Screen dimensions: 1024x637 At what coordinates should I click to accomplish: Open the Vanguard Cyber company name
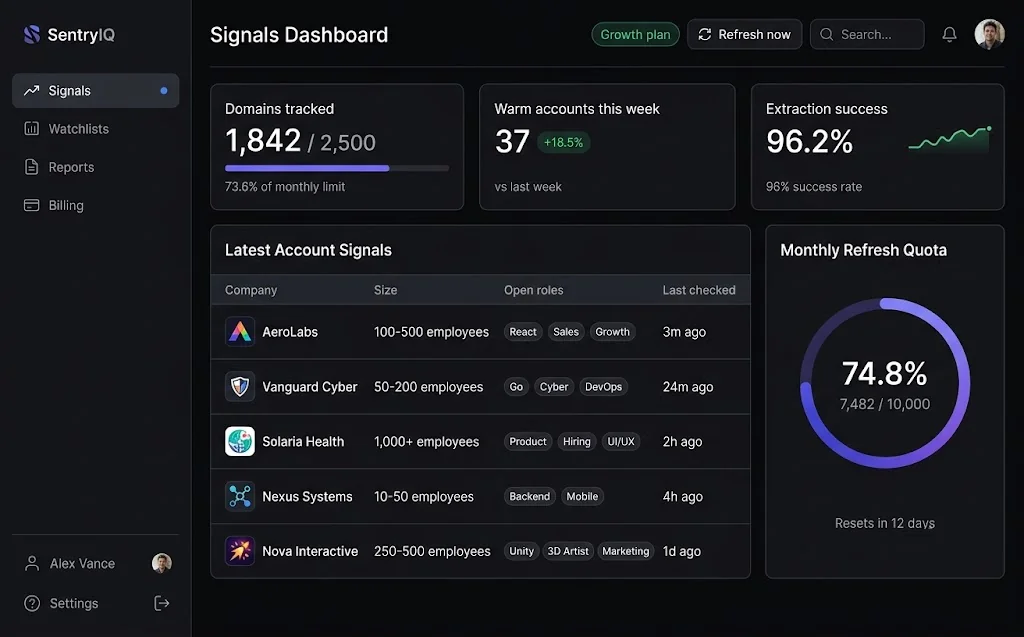310,387
